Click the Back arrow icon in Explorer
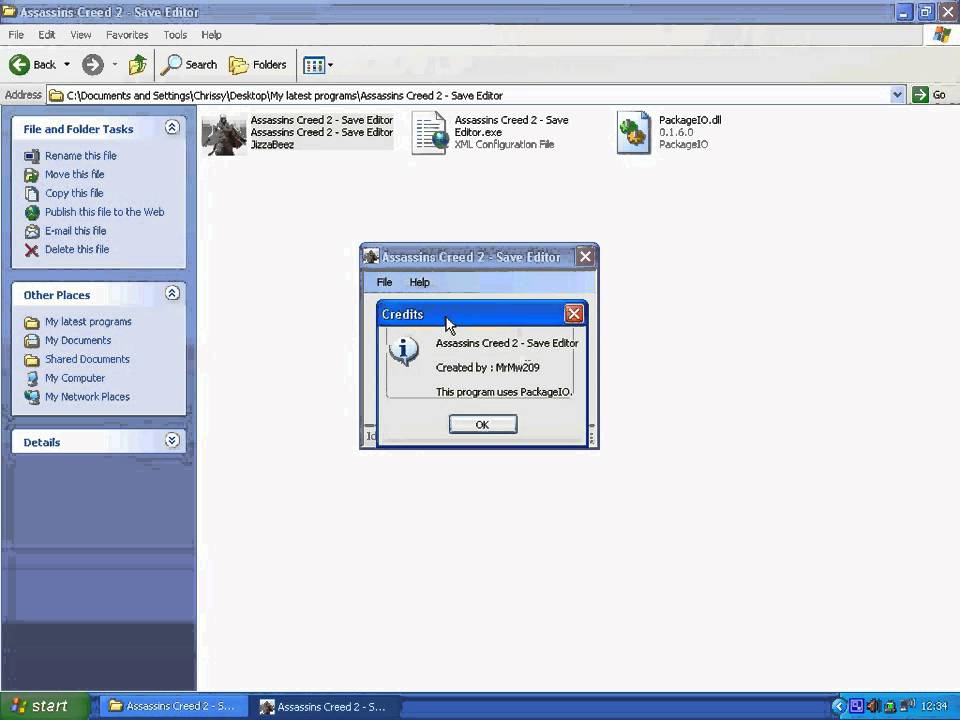The height and width of the screenshot is (720, 960). pyautogui.click(x=19, y=64)
